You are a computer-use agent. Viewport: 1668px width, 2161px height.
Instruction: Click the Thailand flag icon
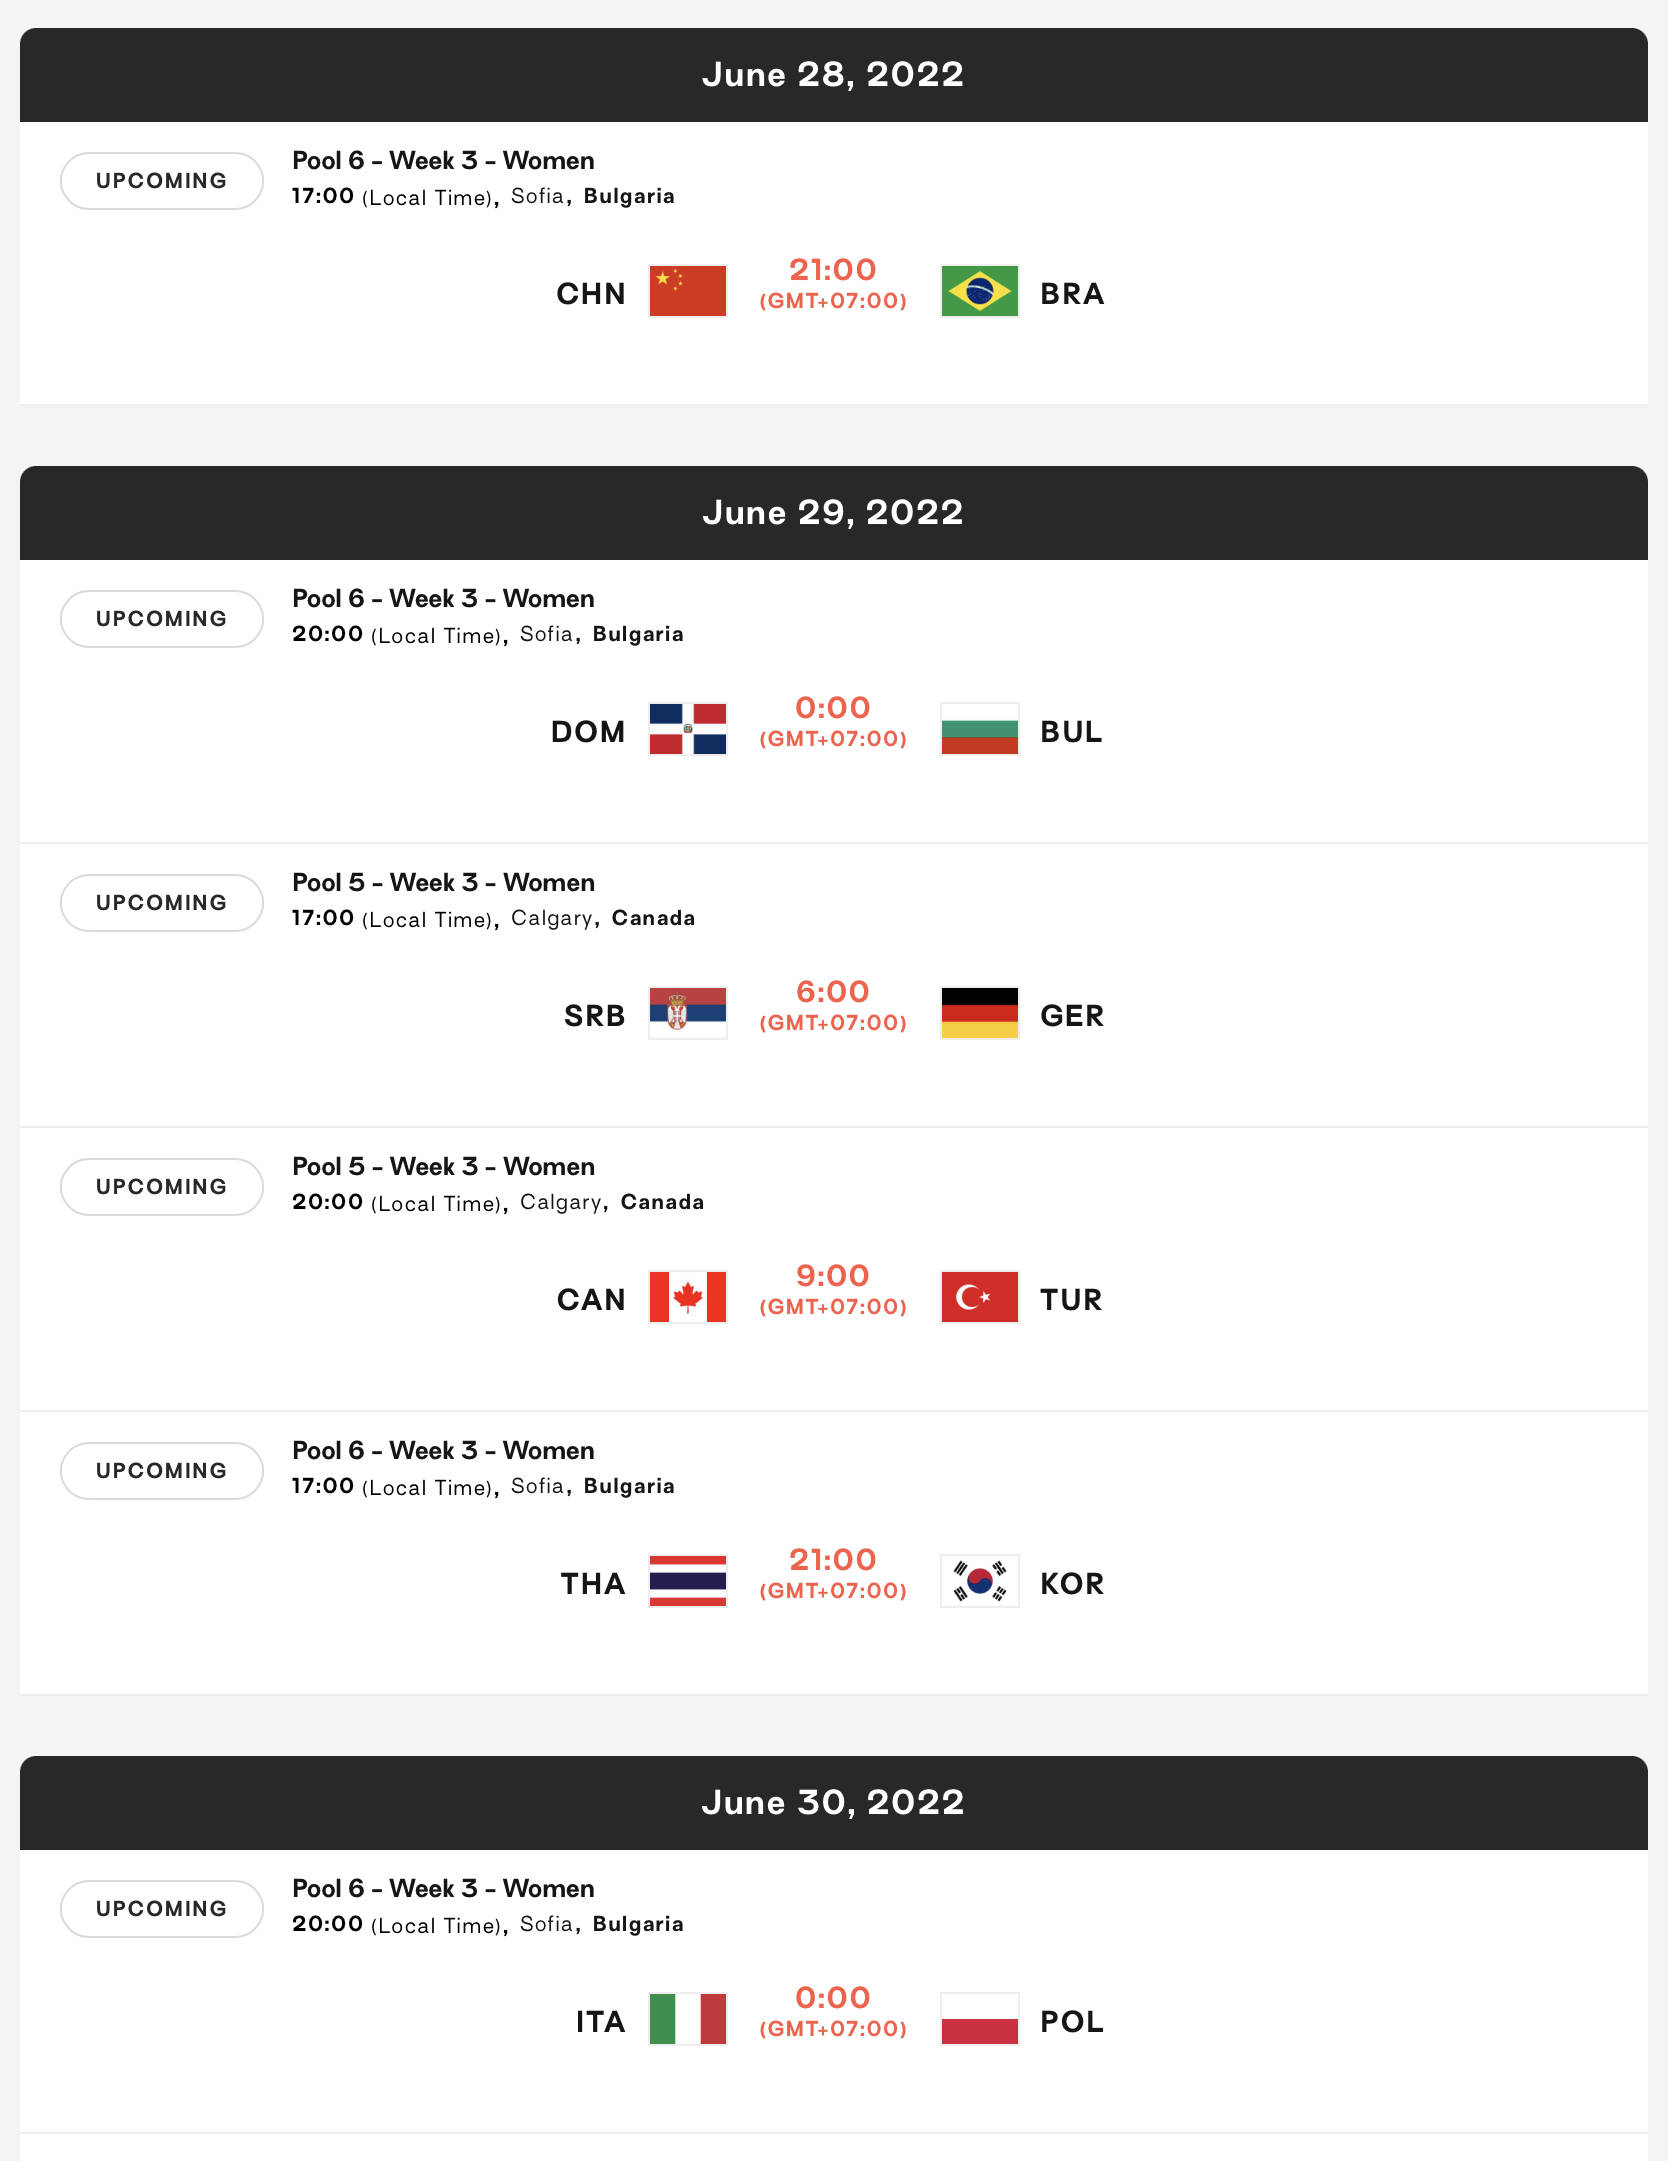[687, 1581]
